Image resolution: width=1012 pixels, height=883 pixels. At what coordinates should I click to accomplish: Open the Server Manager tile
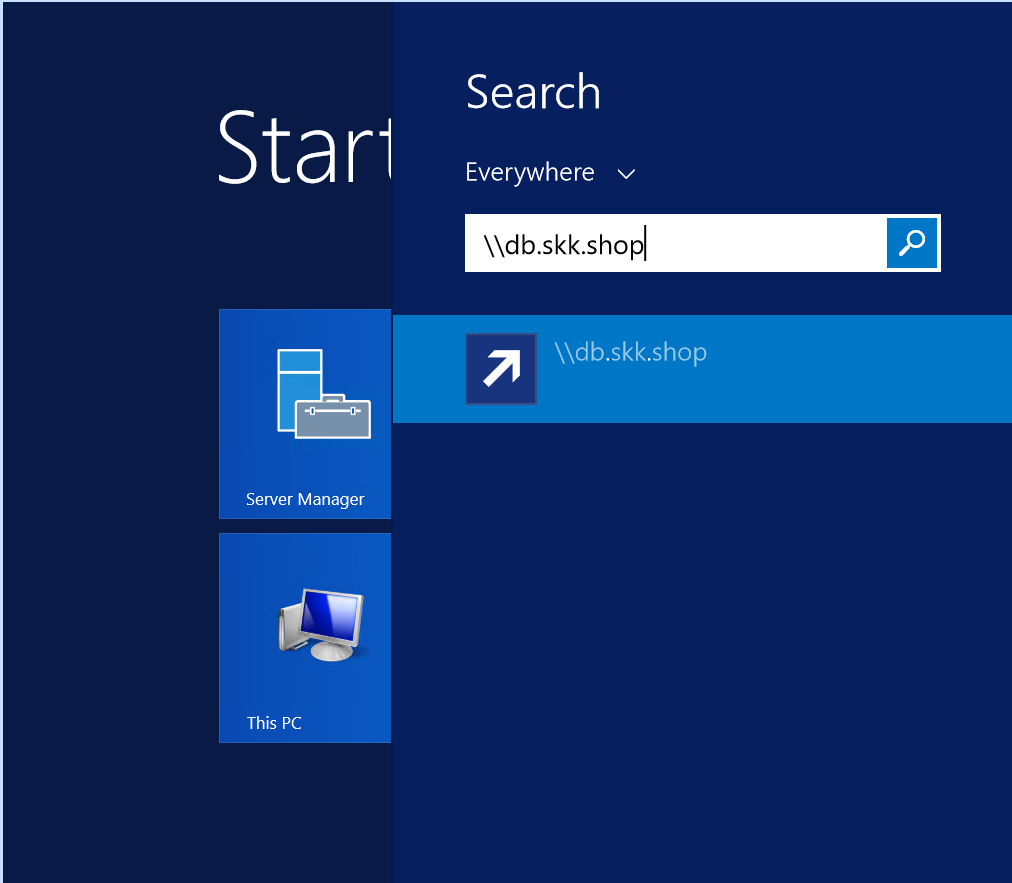[x=305, y=414]
